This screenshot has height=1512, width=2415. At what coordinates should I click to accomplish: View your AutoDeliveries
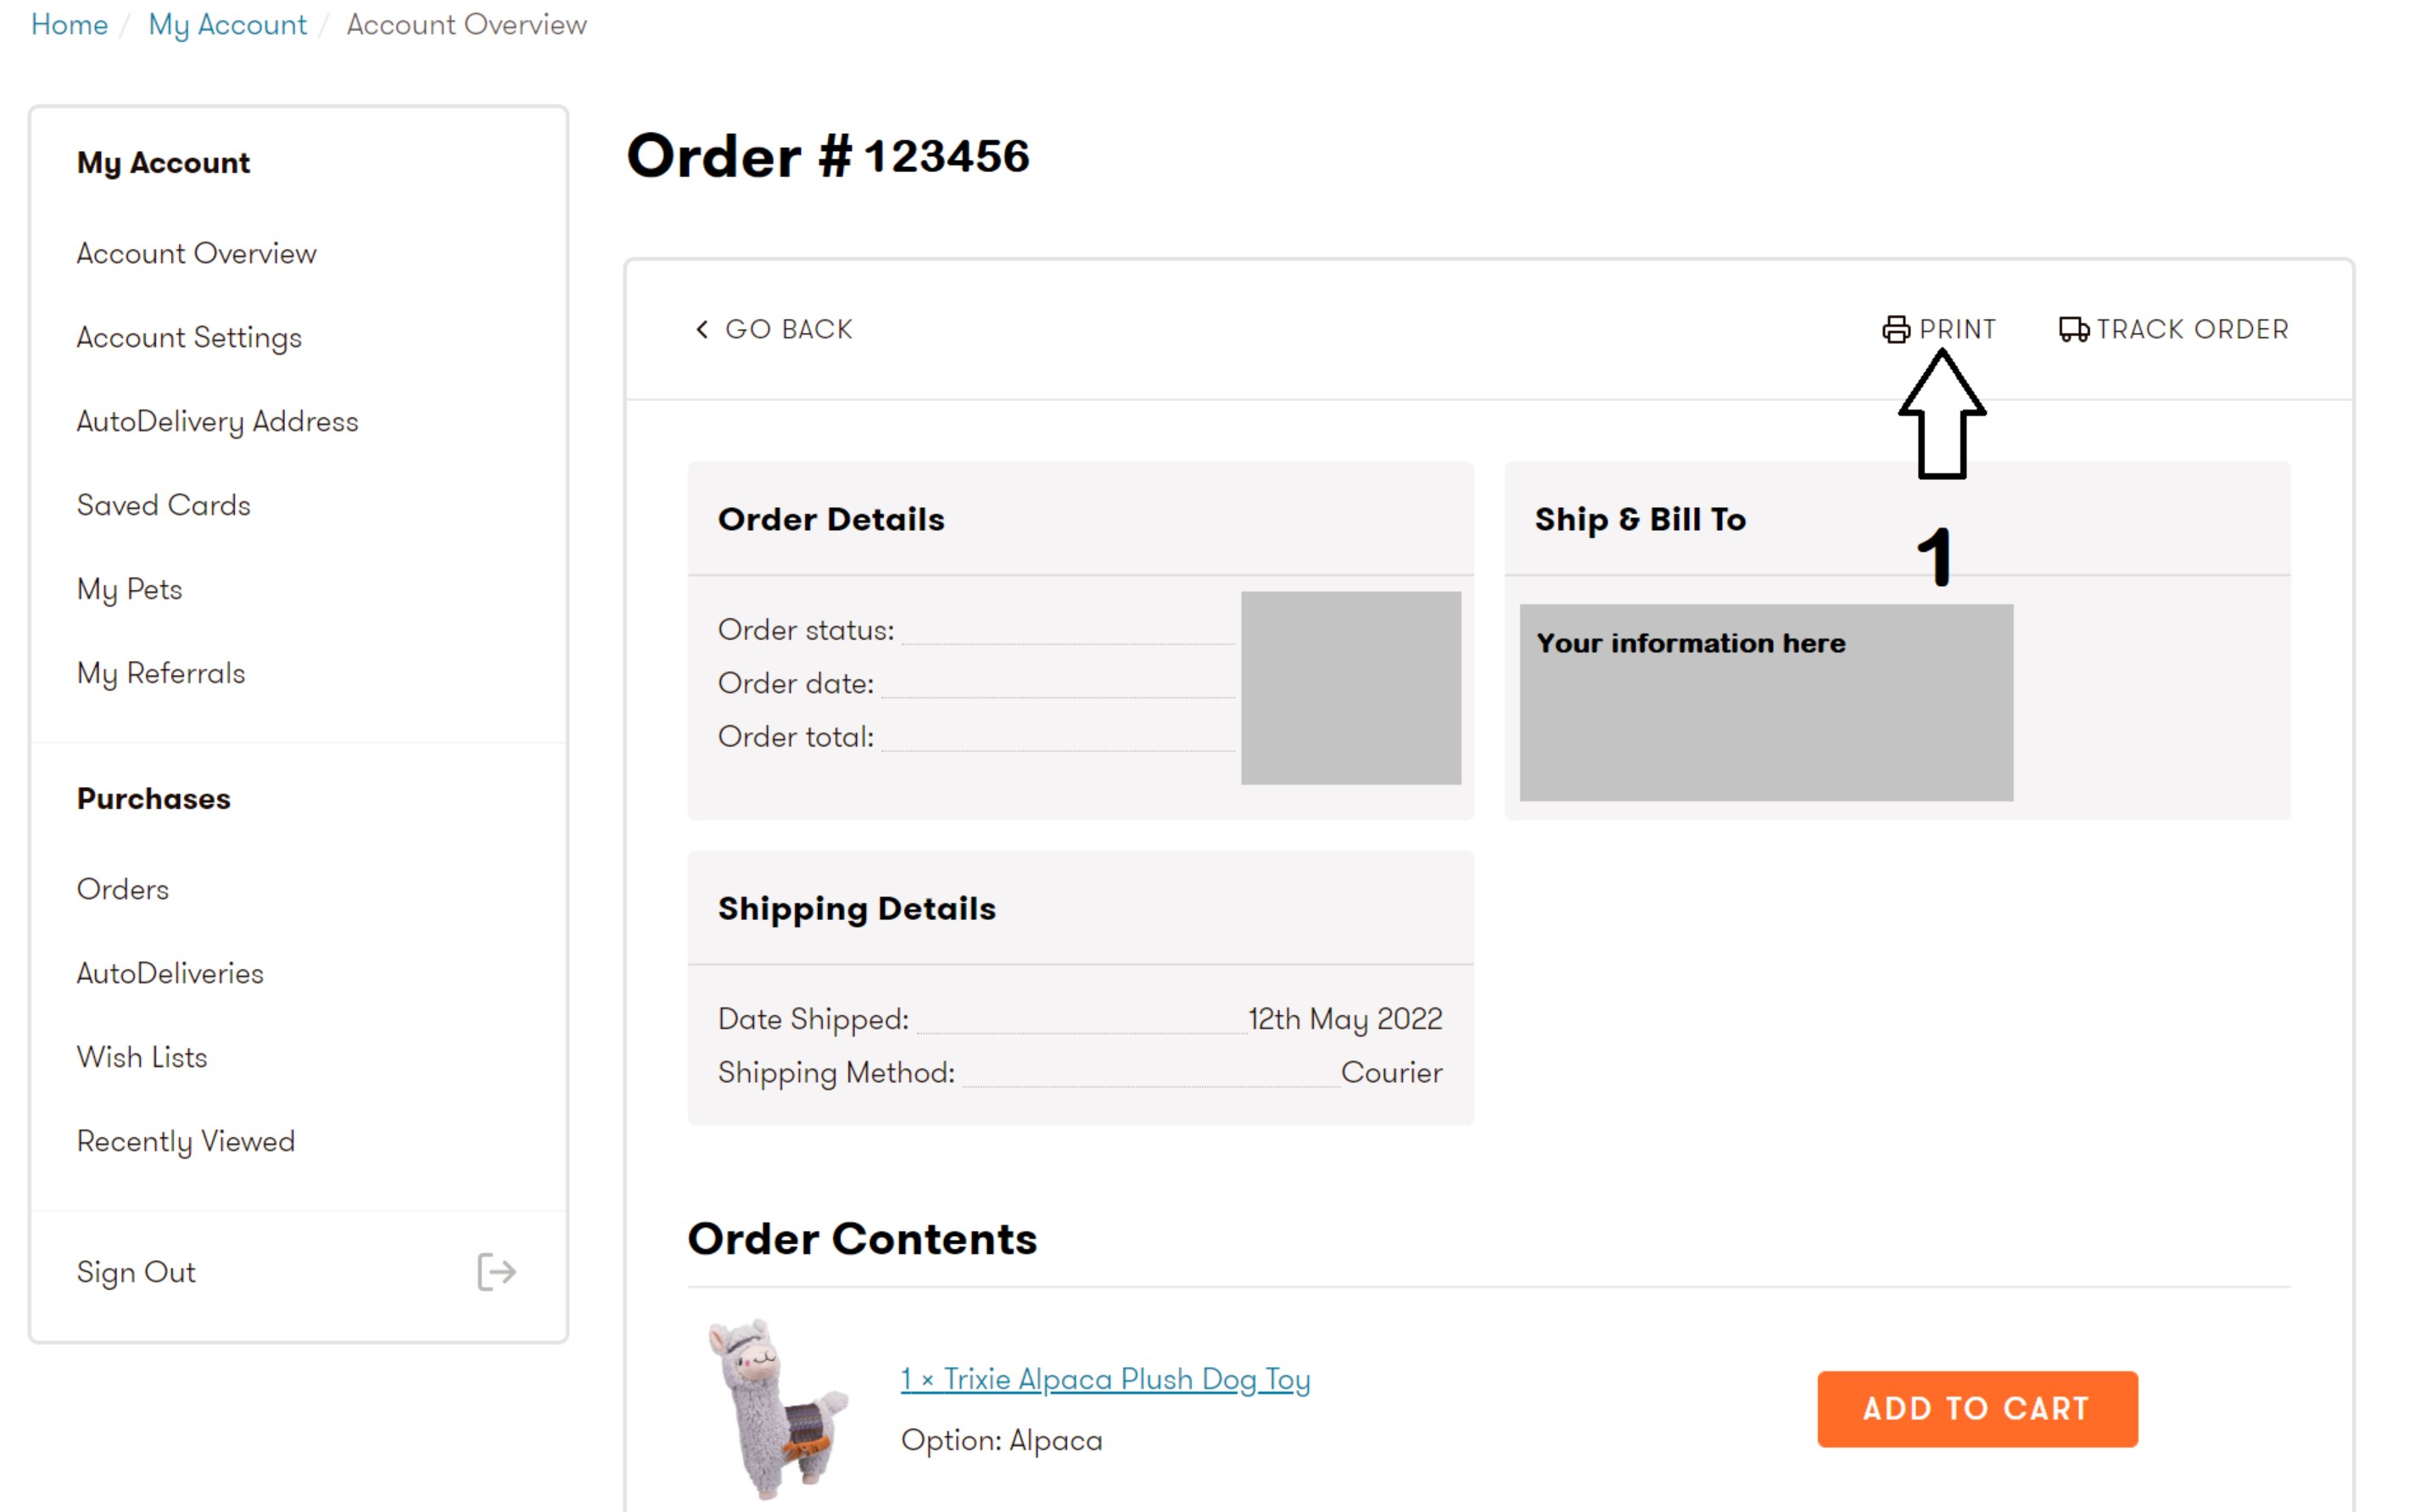coord(170,973)
